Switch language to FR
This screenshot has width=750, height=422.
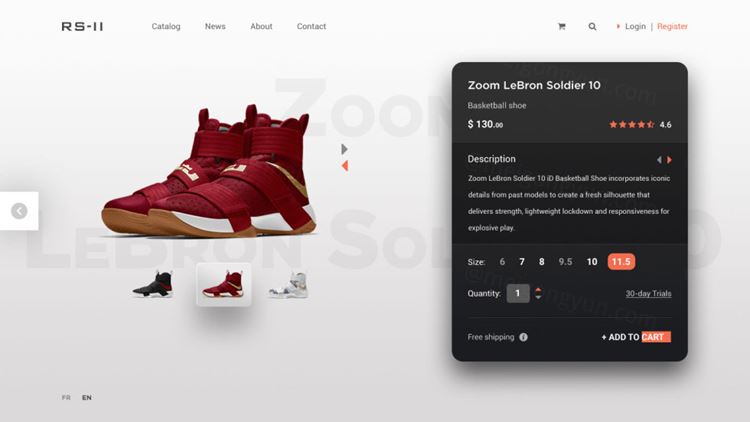[x=66, y=398]
